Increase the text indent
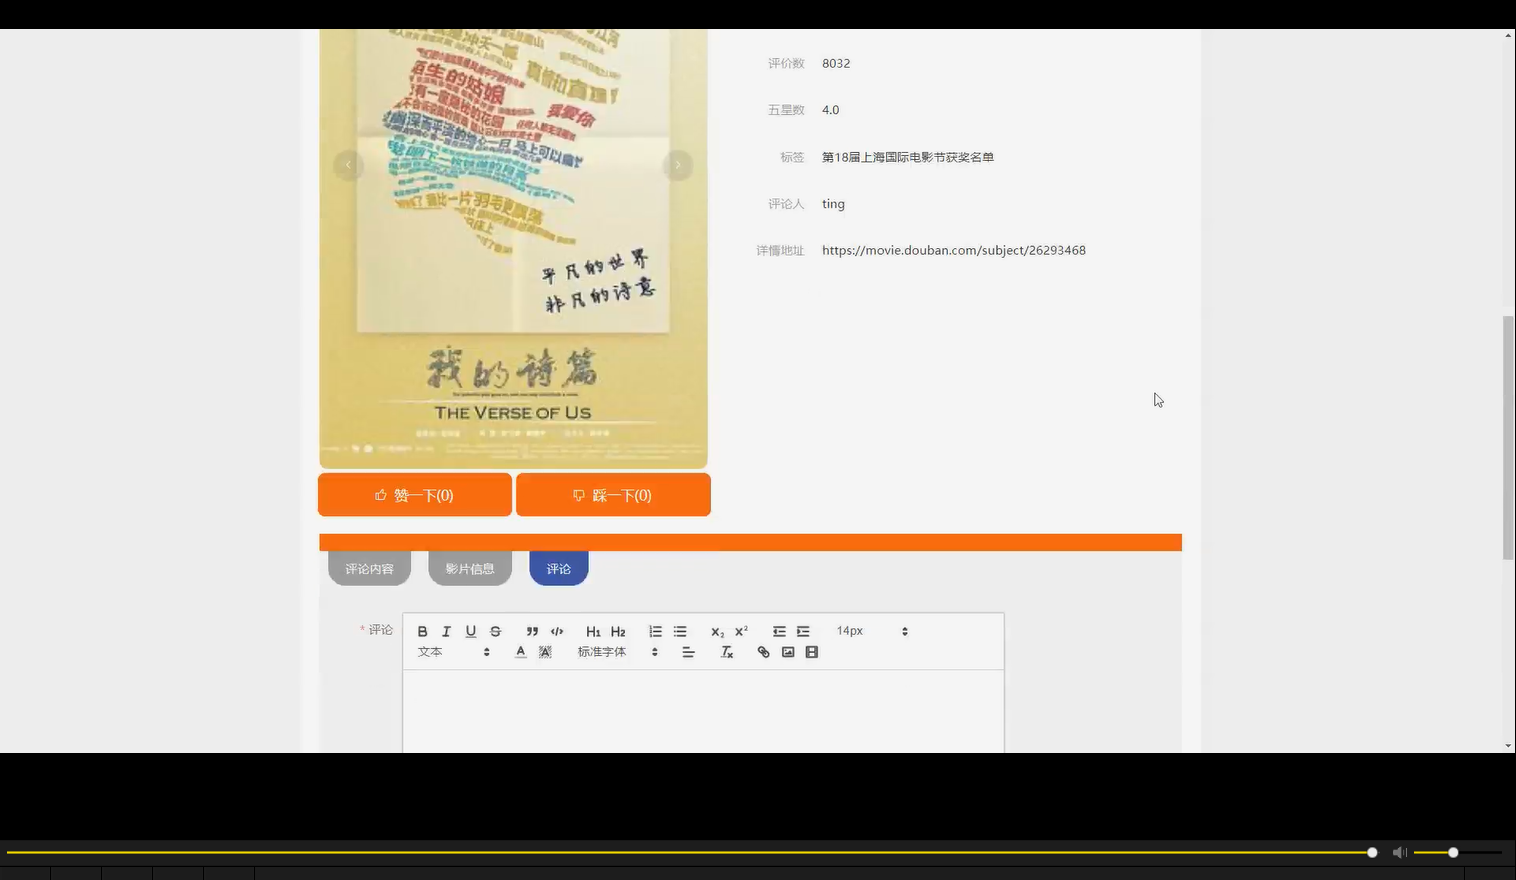 [x=803, y=631]
